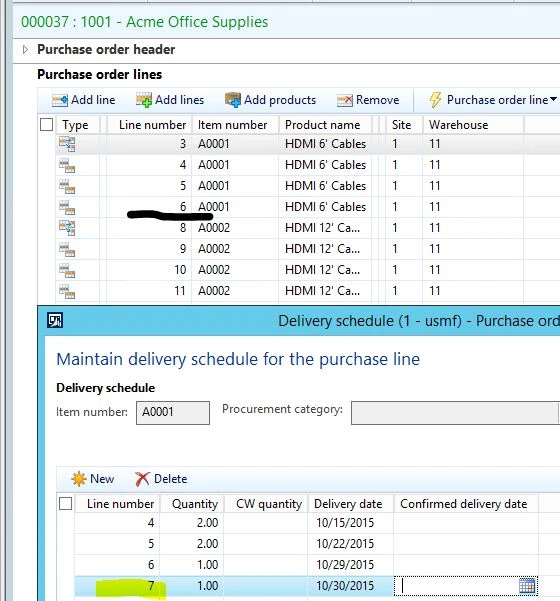Image resolution: width=560 pixels, height=601 pixels.
Task: Click the red Delete X icon
Action: pos(142,479)
